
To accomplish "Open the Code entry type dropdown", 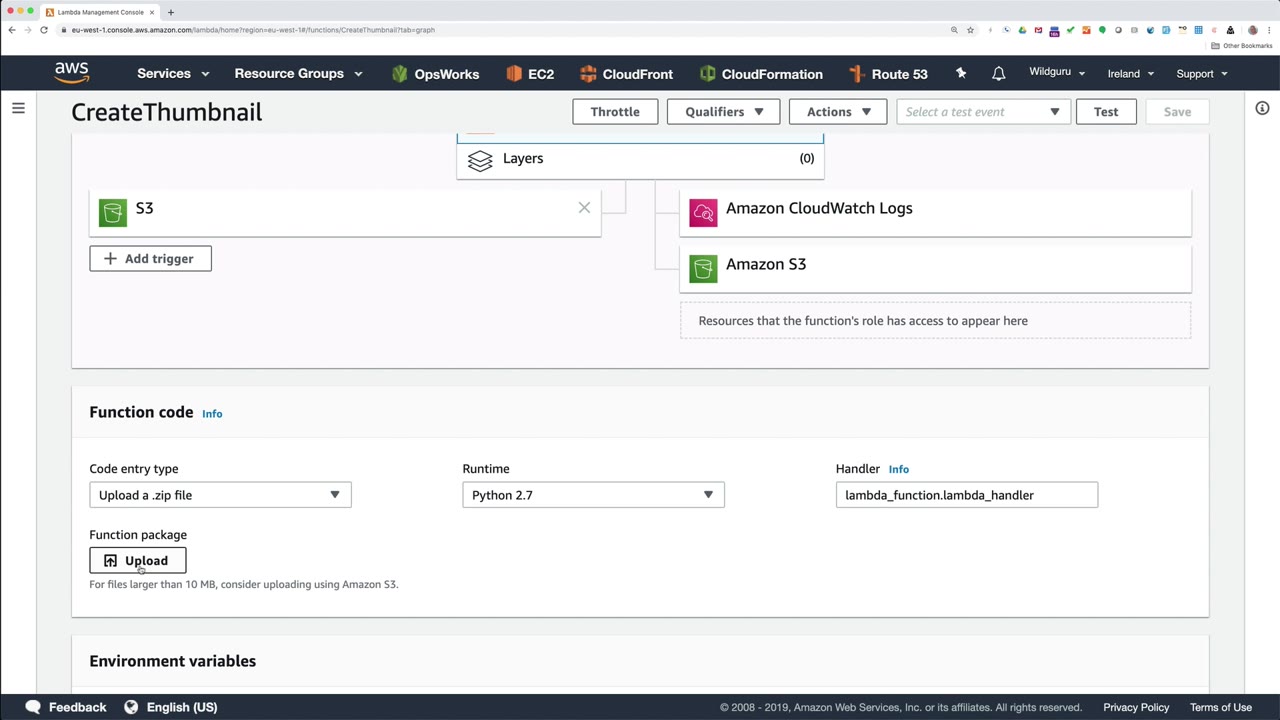I will click(x=220, y=495).
